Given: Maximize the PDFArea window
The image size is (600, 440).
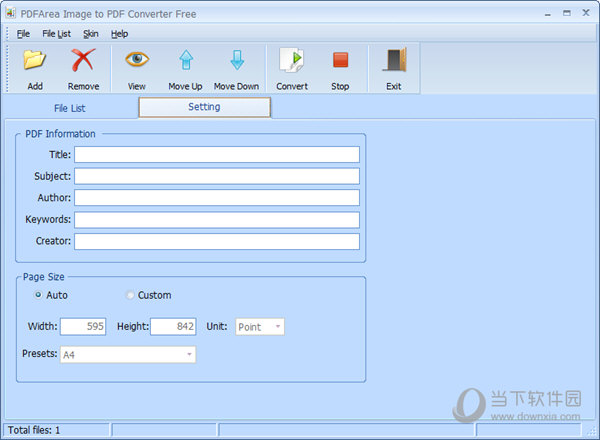Looking at the screenshot, I should click(567, 13).
